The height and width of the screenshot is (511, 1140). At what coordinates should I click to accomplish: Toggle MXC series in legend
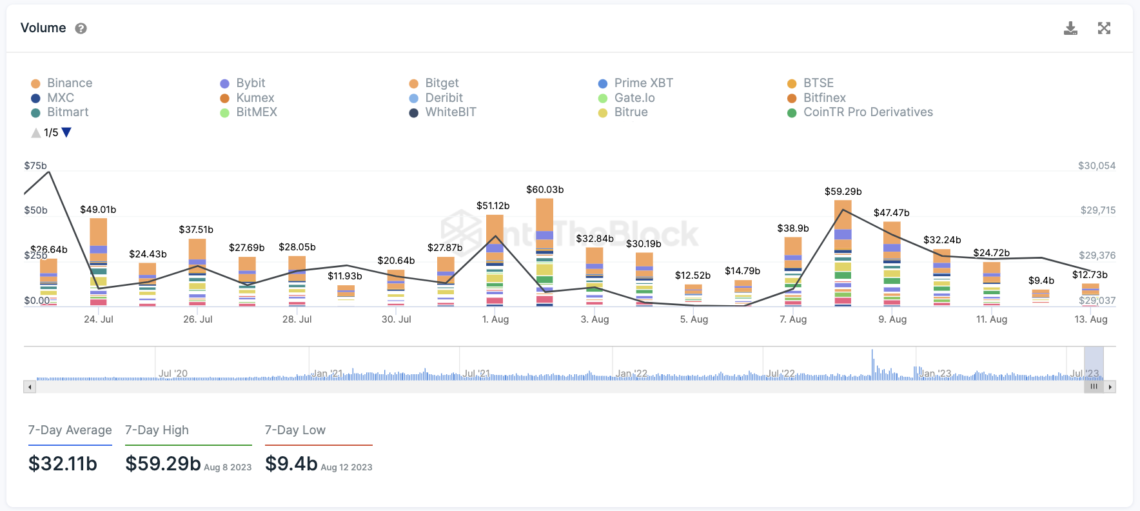click(x=52, y=97)
